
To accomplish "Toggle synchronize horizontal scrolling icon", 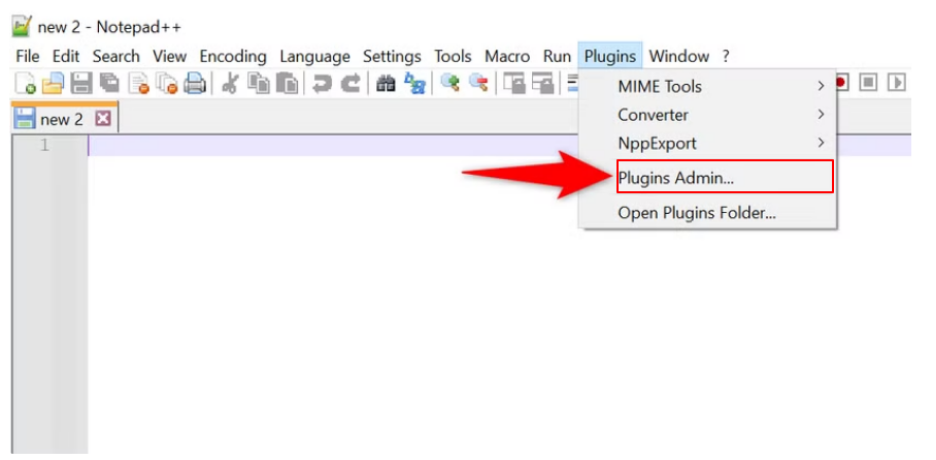I will point(542,84).
